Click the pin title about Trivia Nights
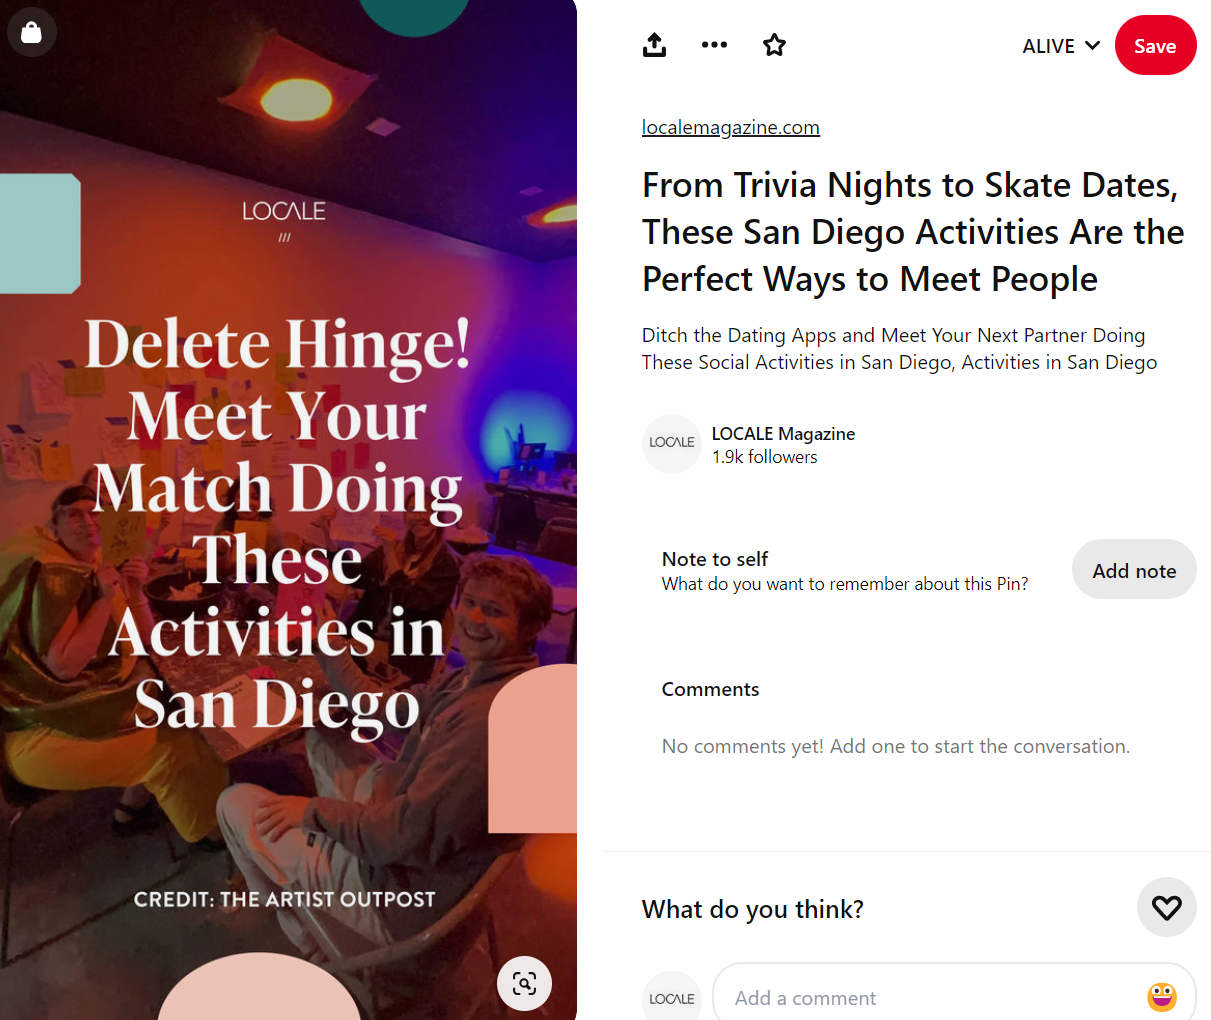Screen dimensions: 1211x1020 [912, 232]
